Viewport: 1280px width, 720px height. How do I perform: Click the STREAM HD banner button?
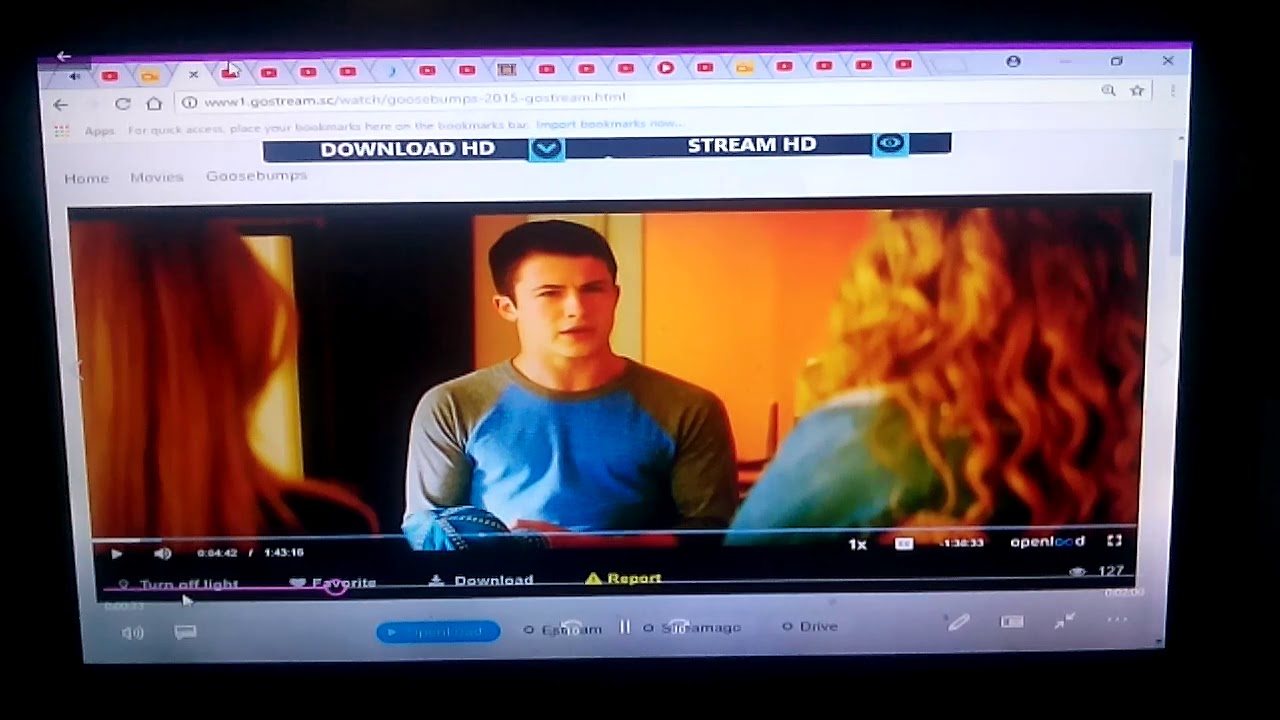[751, 145]
